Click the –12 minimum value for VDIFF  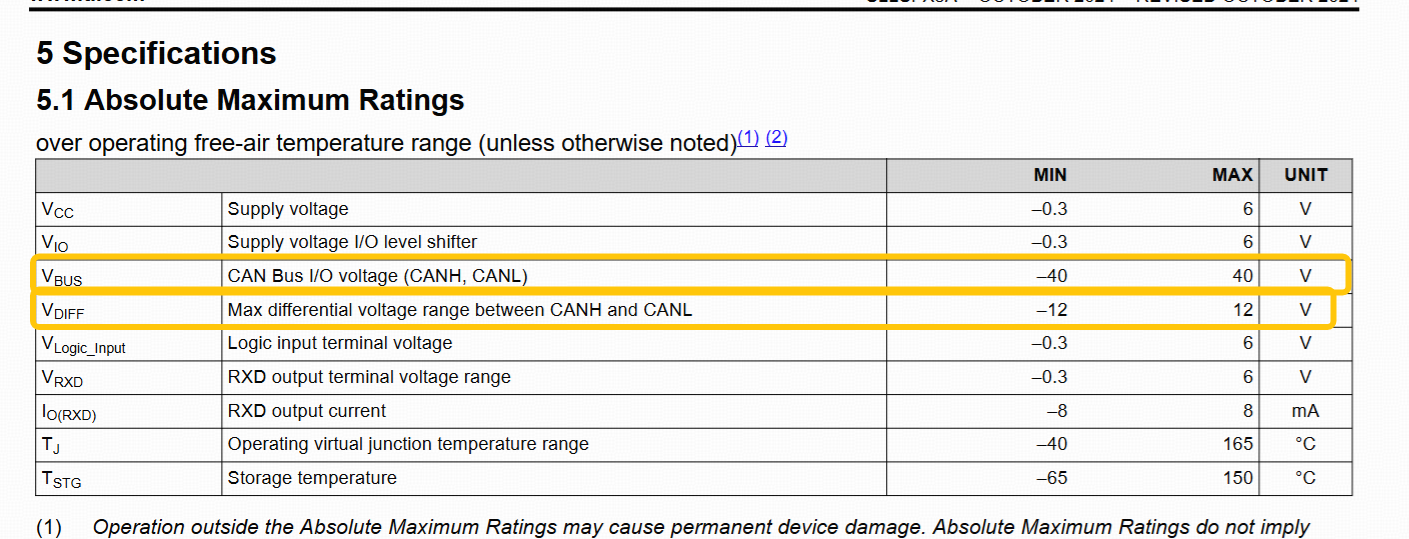[1052, 310]
